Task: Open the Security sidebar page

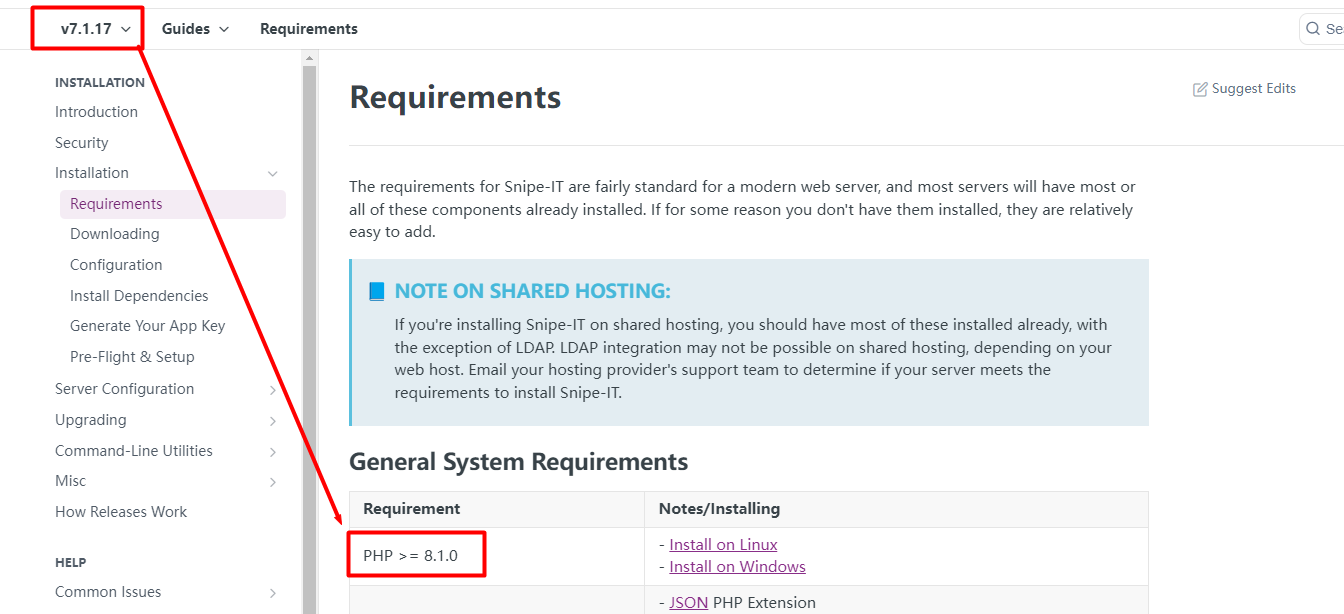Action: [x=81, y=143]
